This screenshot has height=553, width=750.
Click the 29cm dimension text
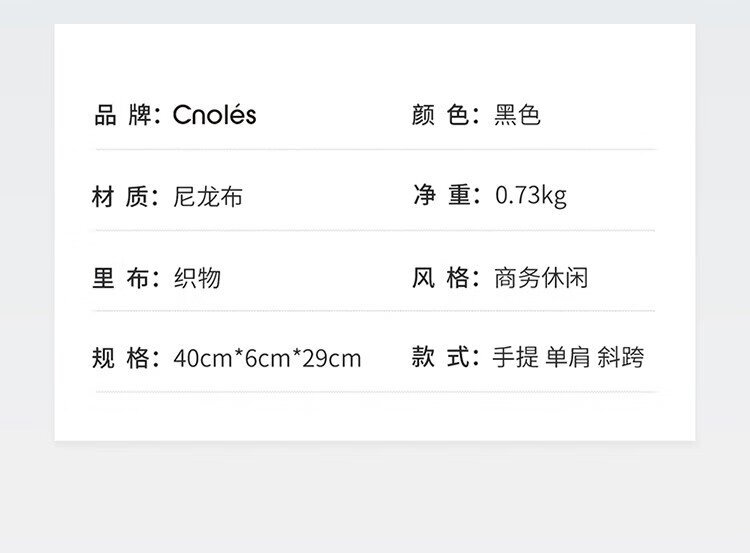[332, 358]
